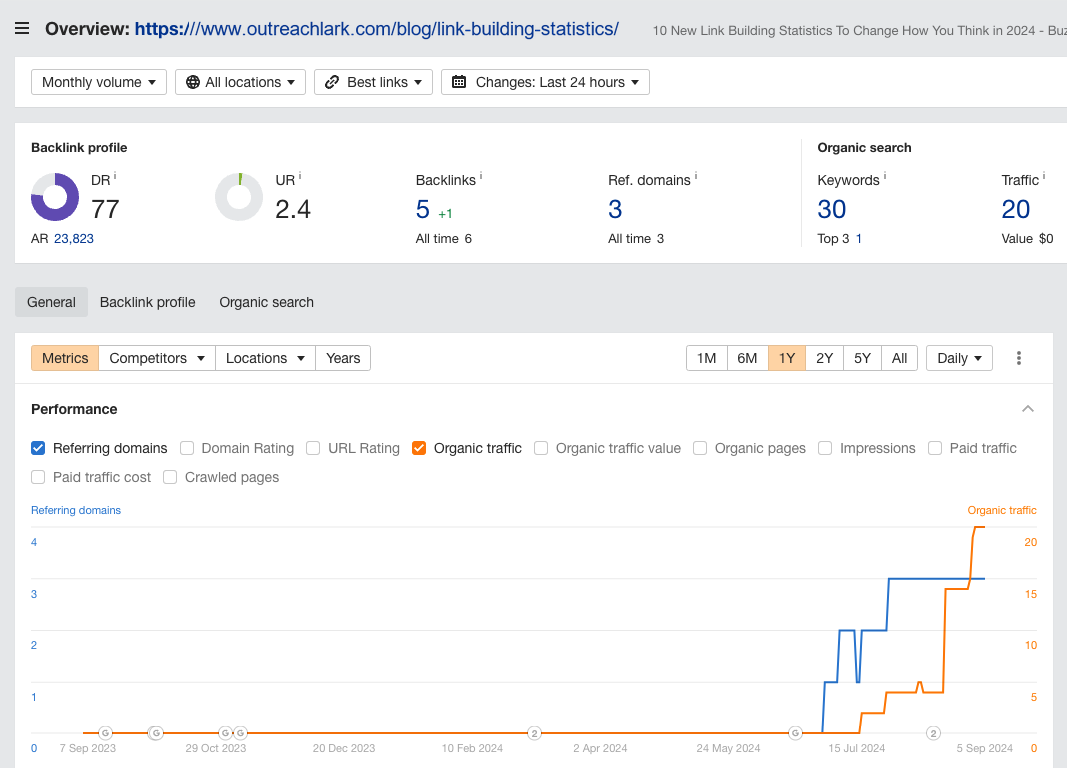Enable Crawled pages checkbox

click(170, 478)
